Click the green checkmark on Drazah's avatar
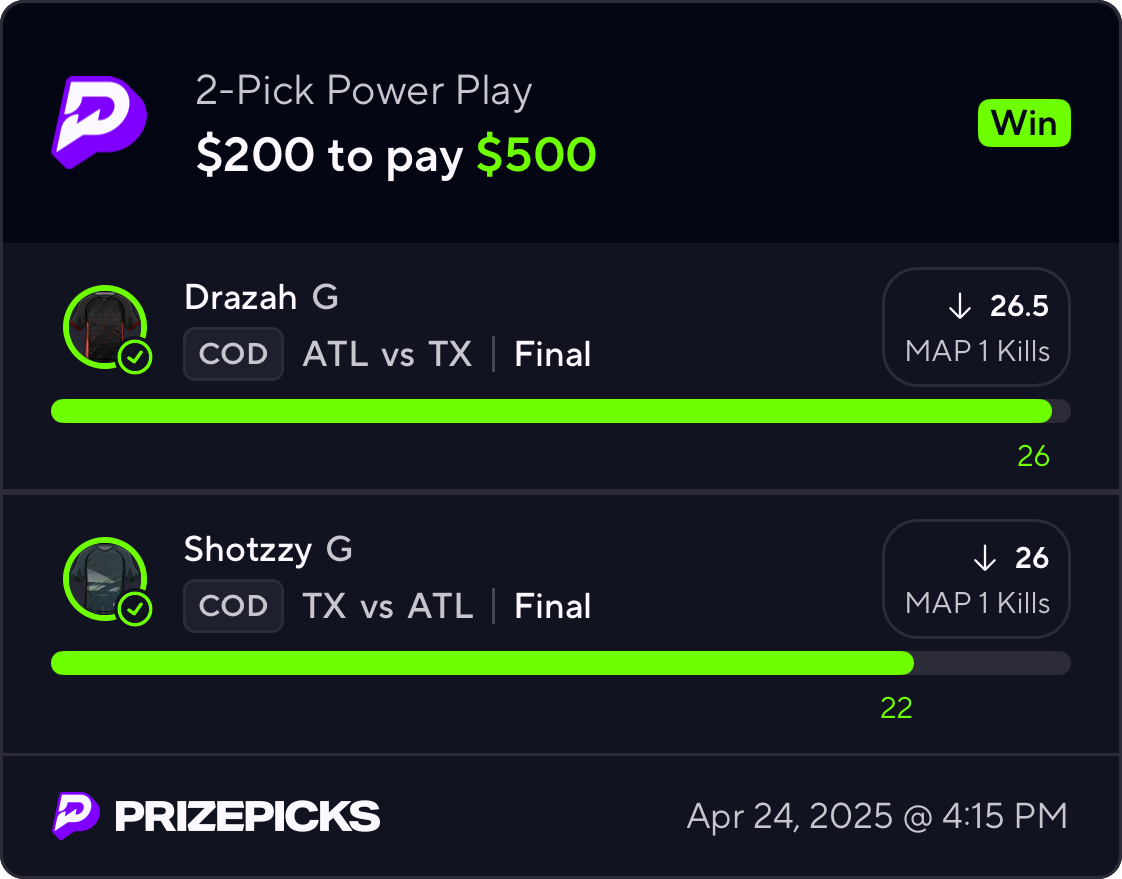Screen dimensions: 1122x879 tap(135, 356)
